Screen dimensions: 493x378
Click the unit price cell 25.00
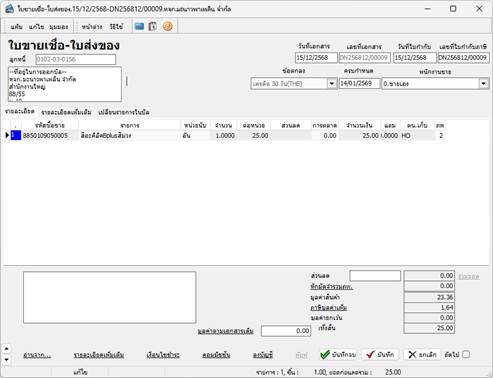(x=254, y=136)
